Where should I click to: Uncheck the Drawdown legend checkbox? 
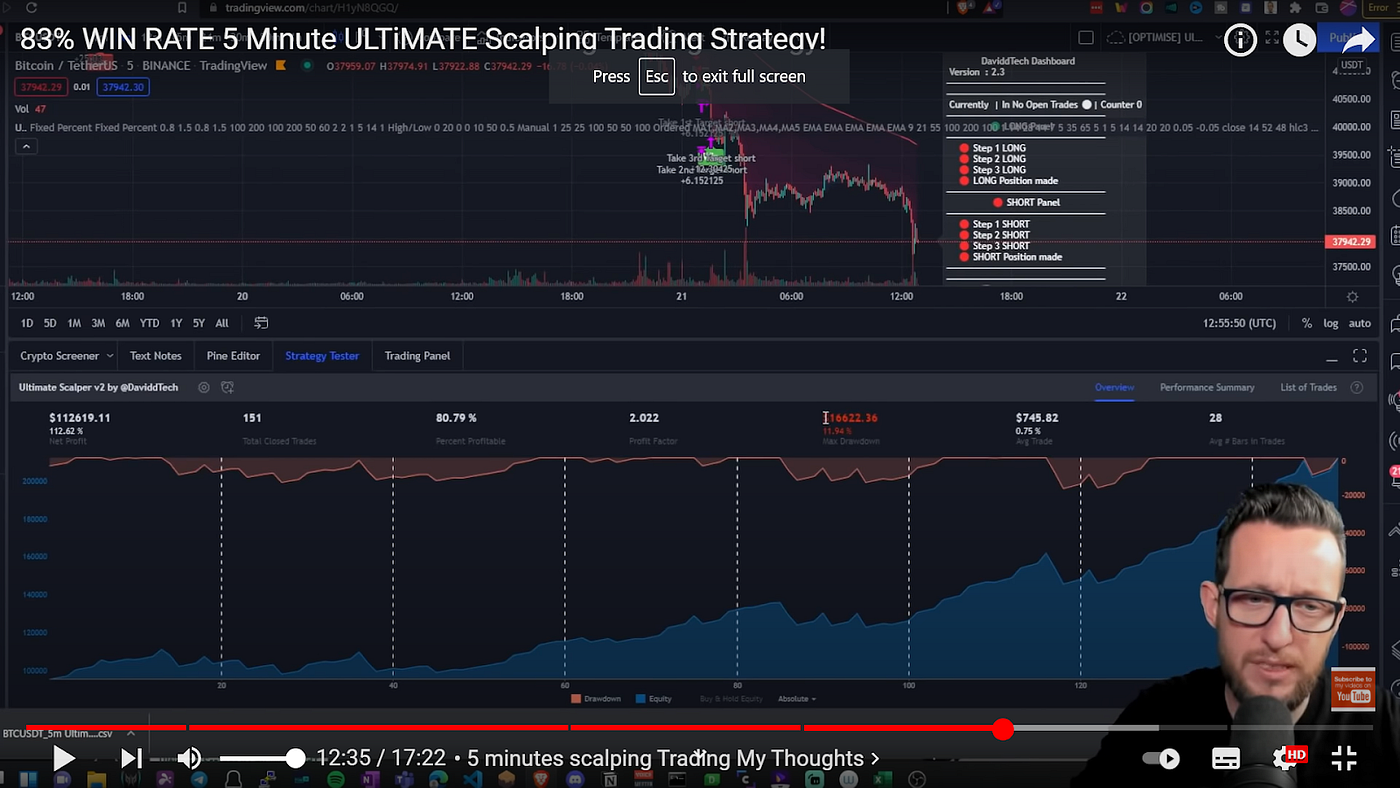[x=576, y=698]
